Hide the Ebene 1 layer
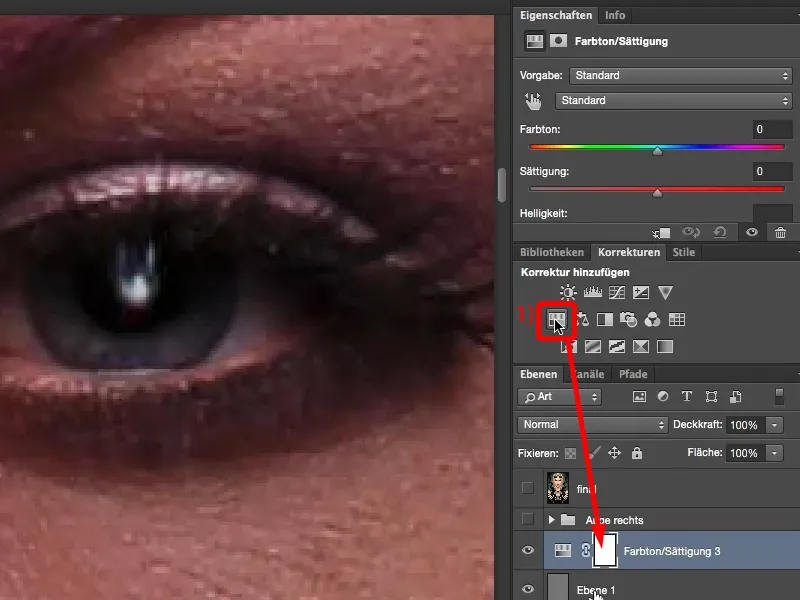 pyautogui.click(x=528, y=589)
